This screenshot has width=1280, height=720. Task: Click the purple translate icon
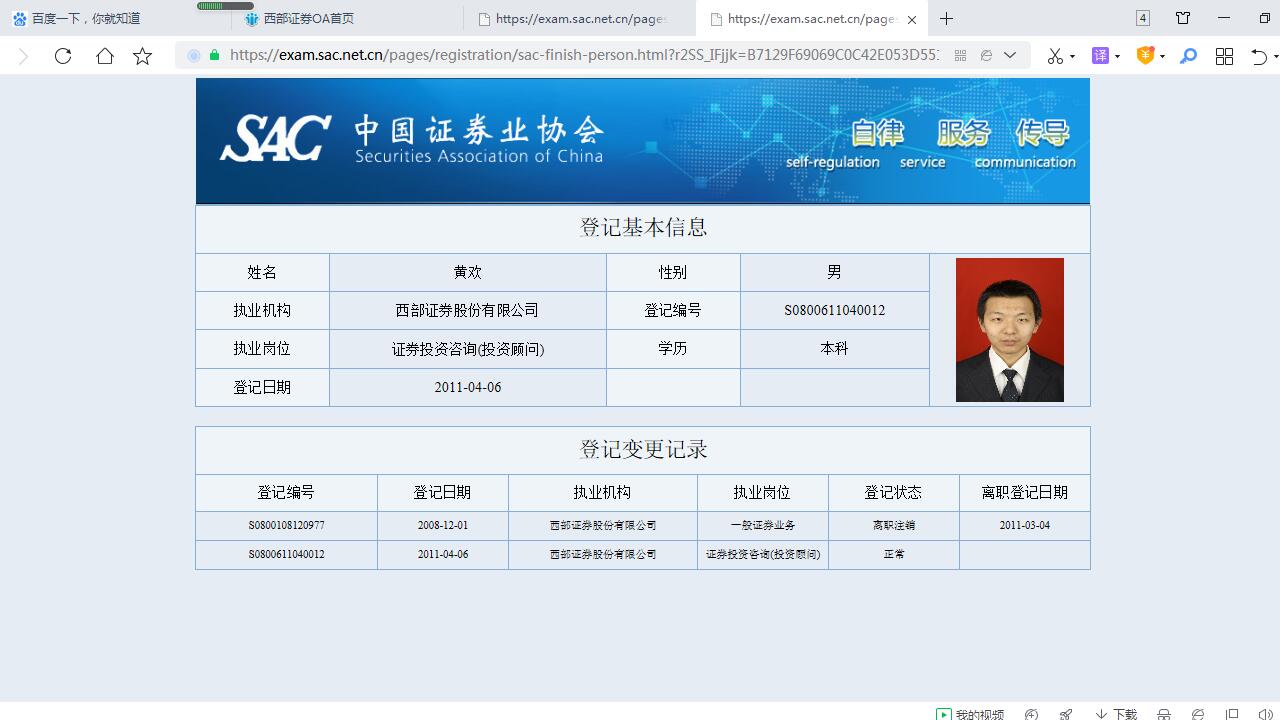coord(1100,56)
